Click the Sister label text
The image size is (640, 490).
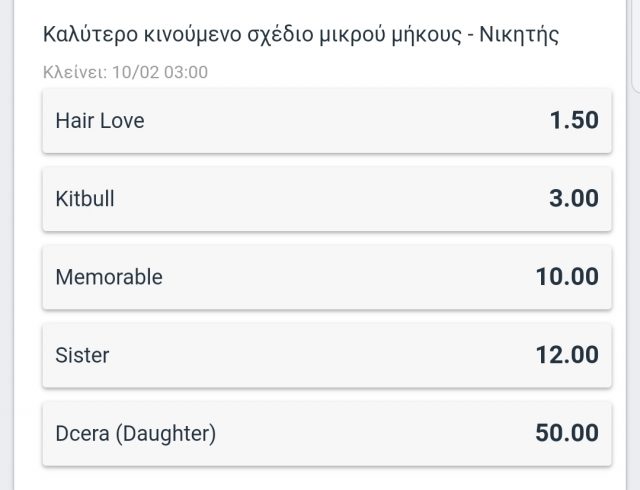(82, 355)
